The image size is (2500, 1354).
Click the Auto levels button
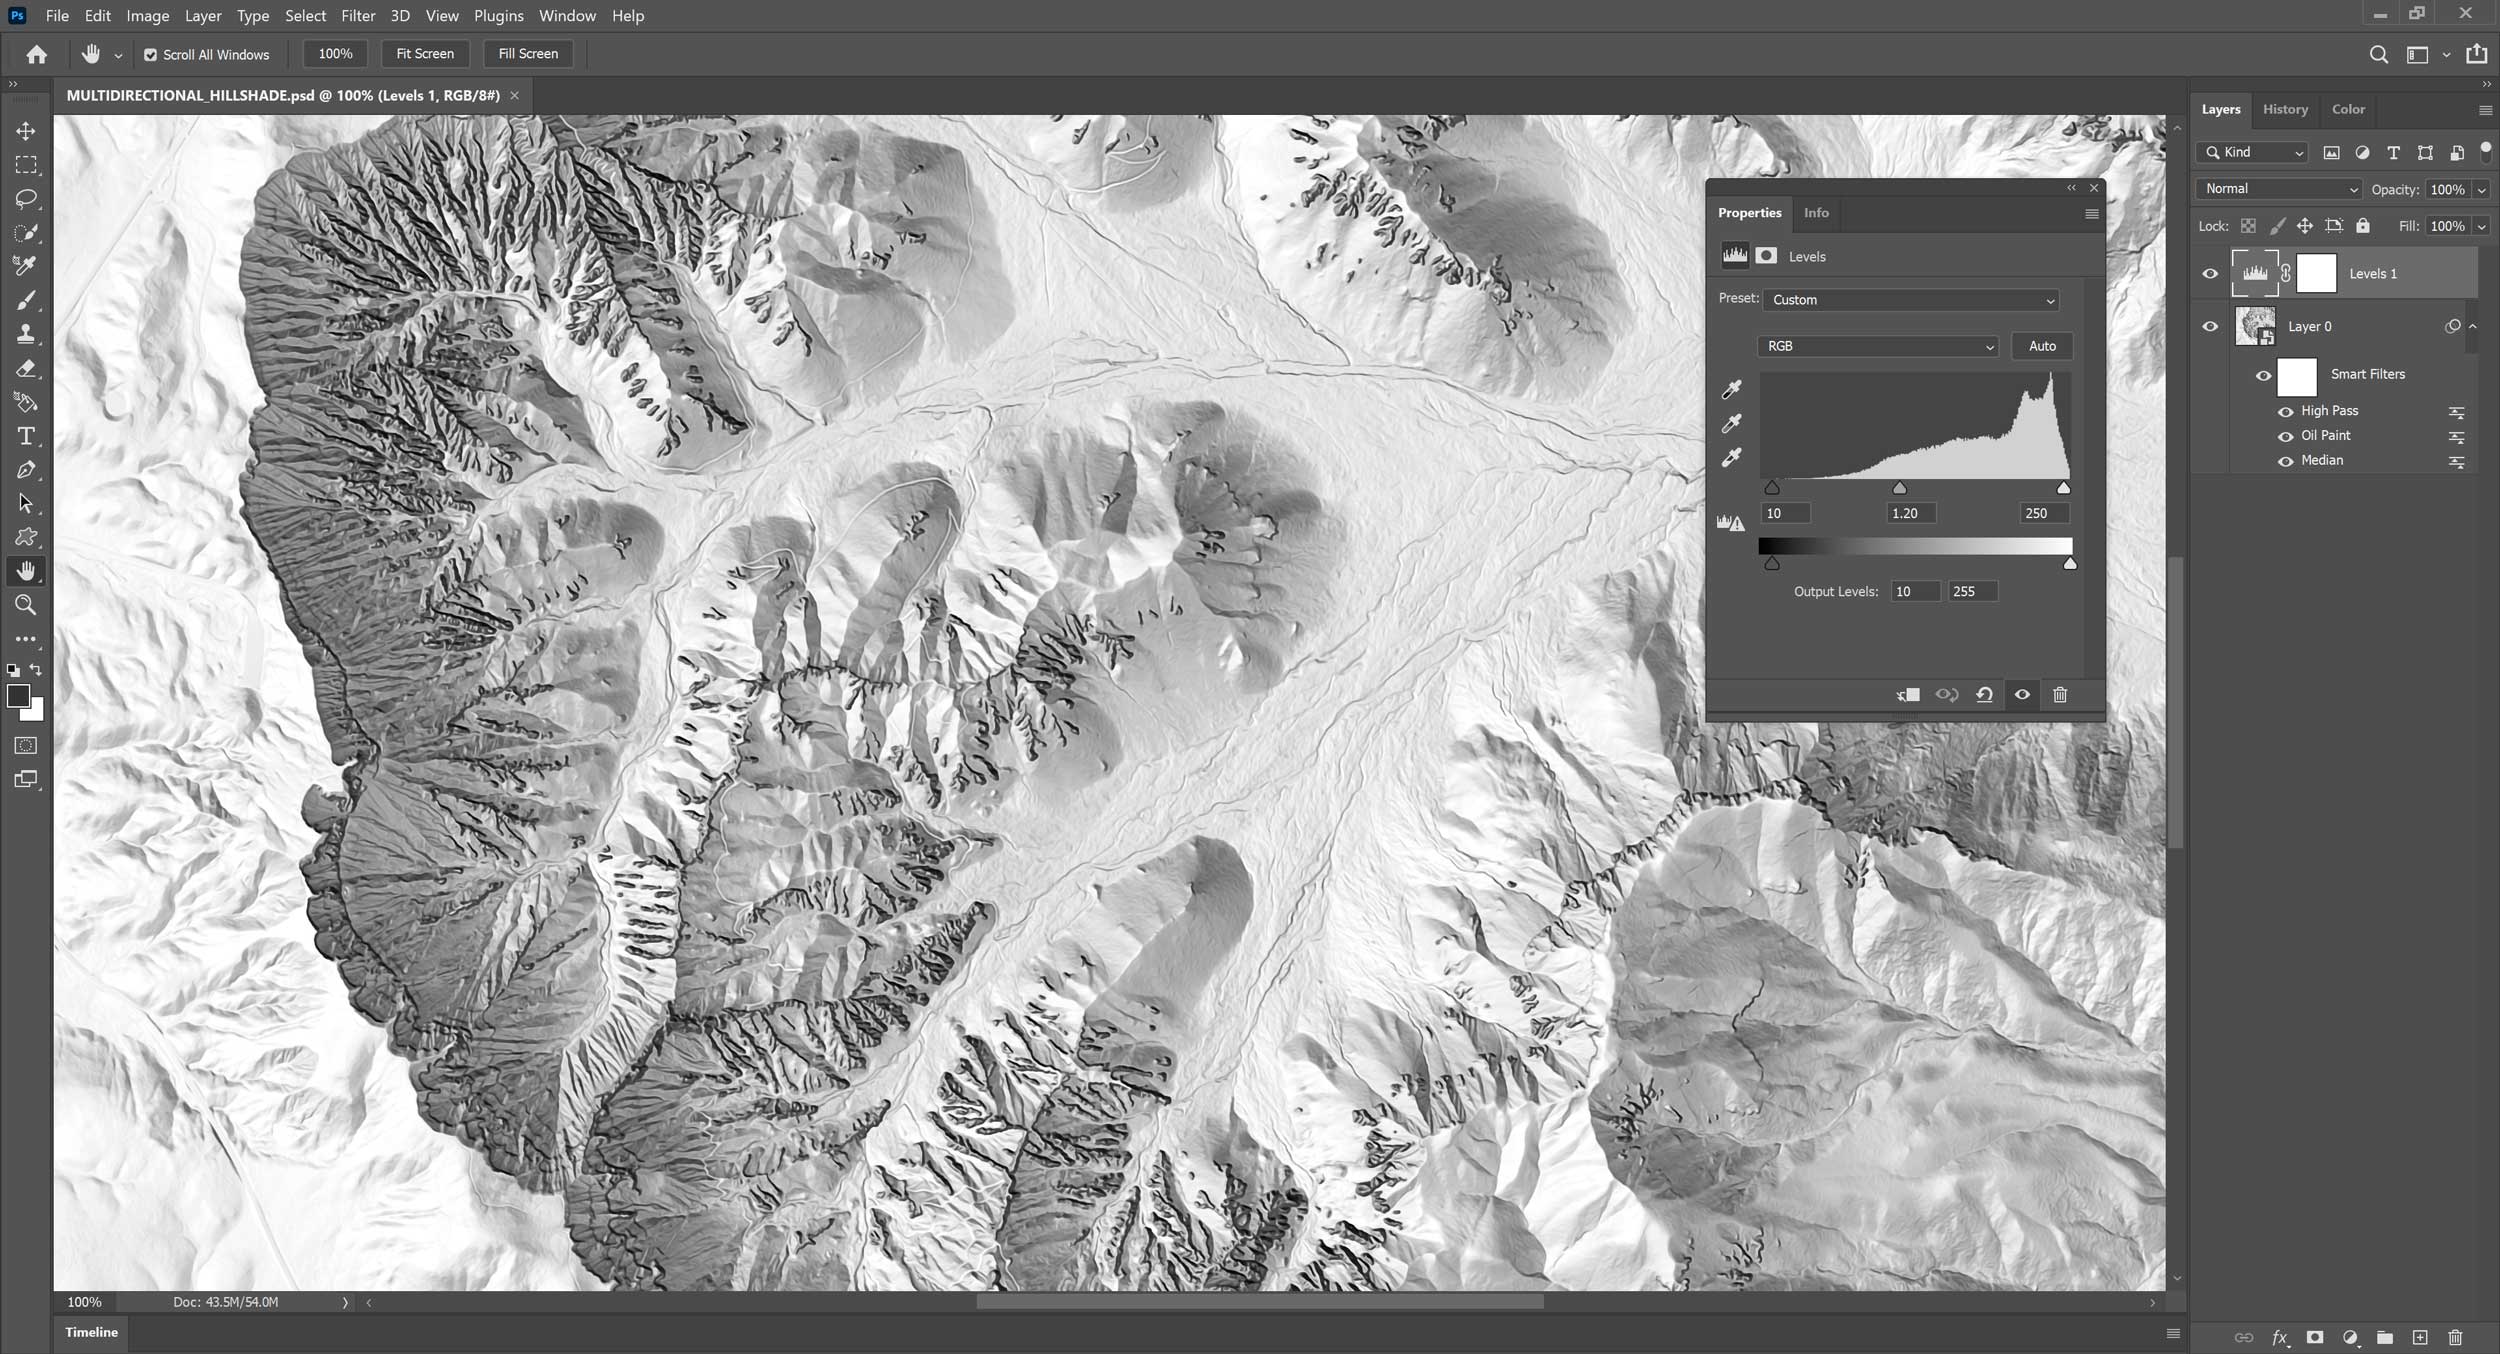pyautogui.click(x=2042, y=346)
